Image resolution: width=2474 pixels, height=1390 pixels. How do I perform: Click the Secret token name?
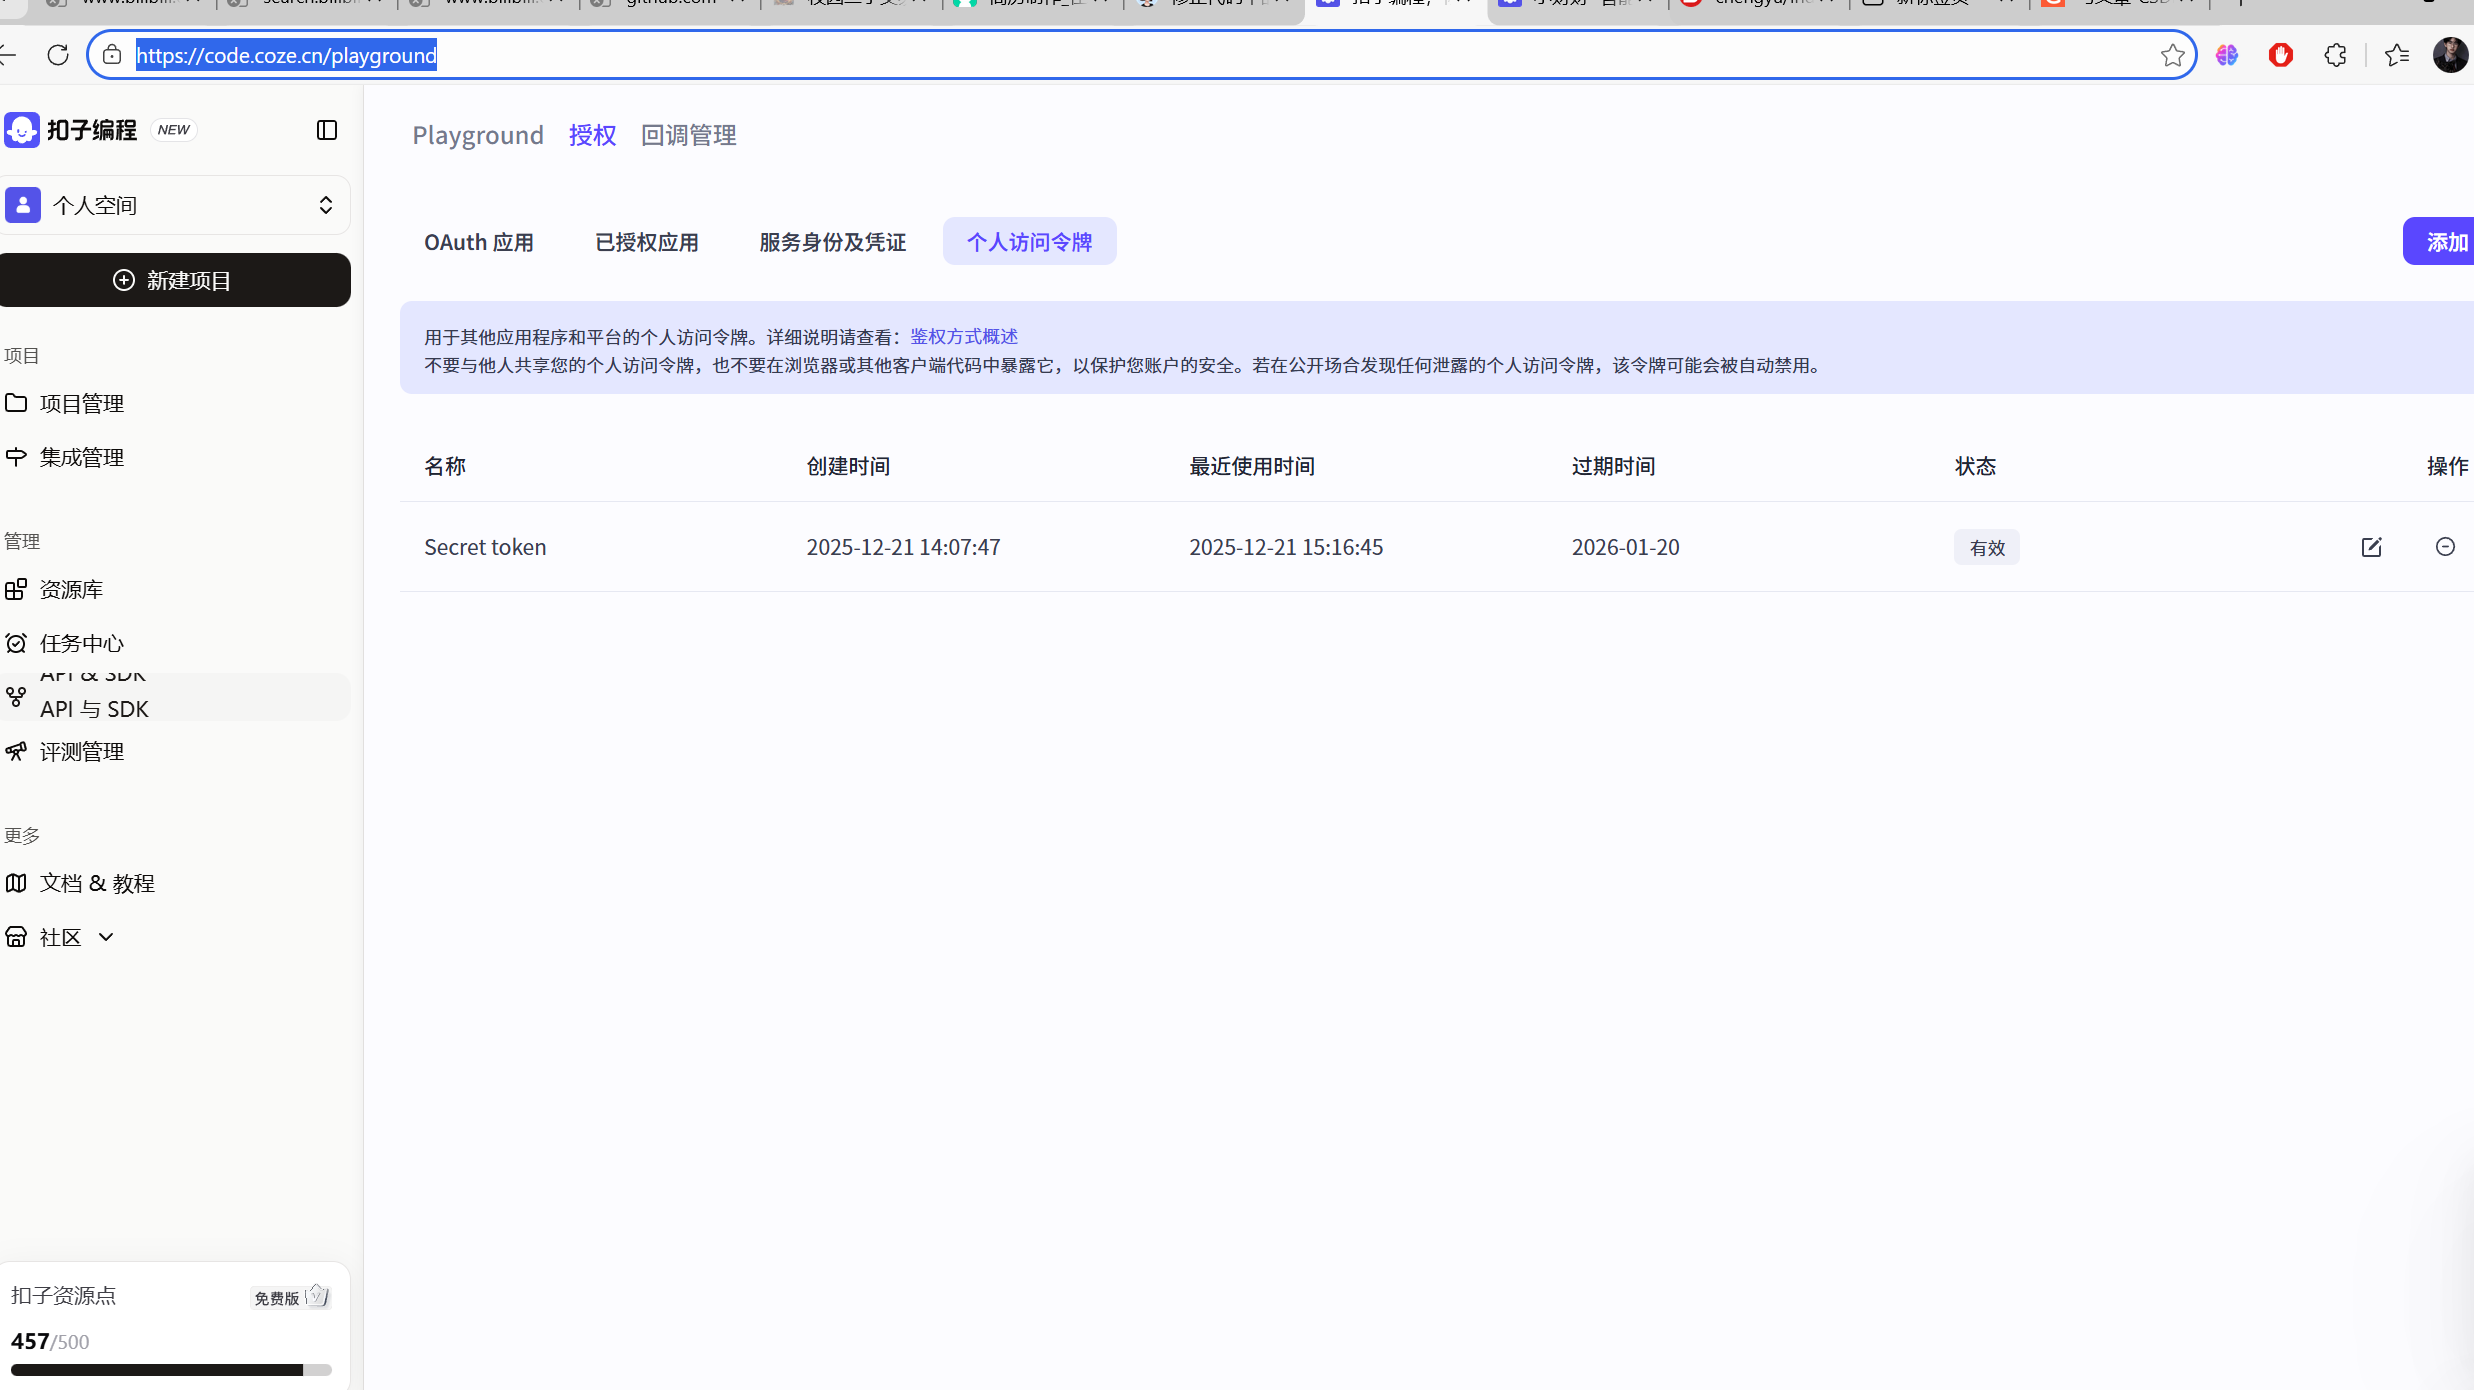coord(485,547)
